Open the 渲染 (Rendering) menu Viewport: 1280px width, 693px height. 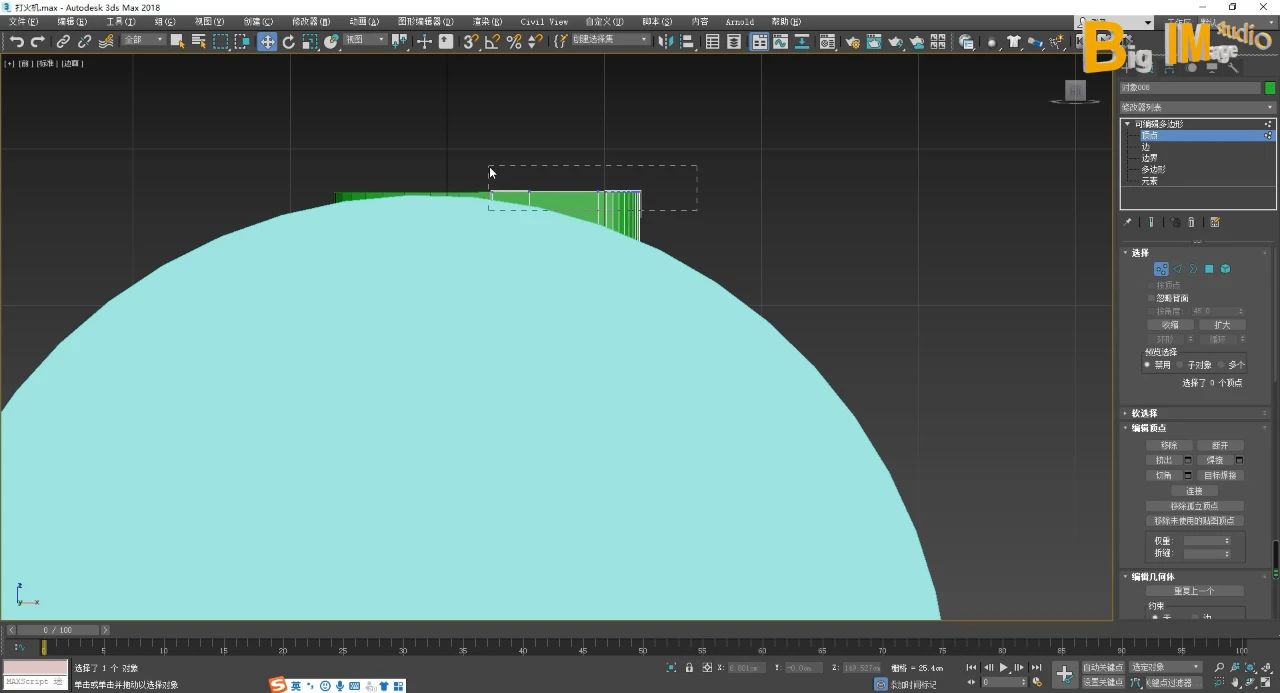[x=487, y=21]
